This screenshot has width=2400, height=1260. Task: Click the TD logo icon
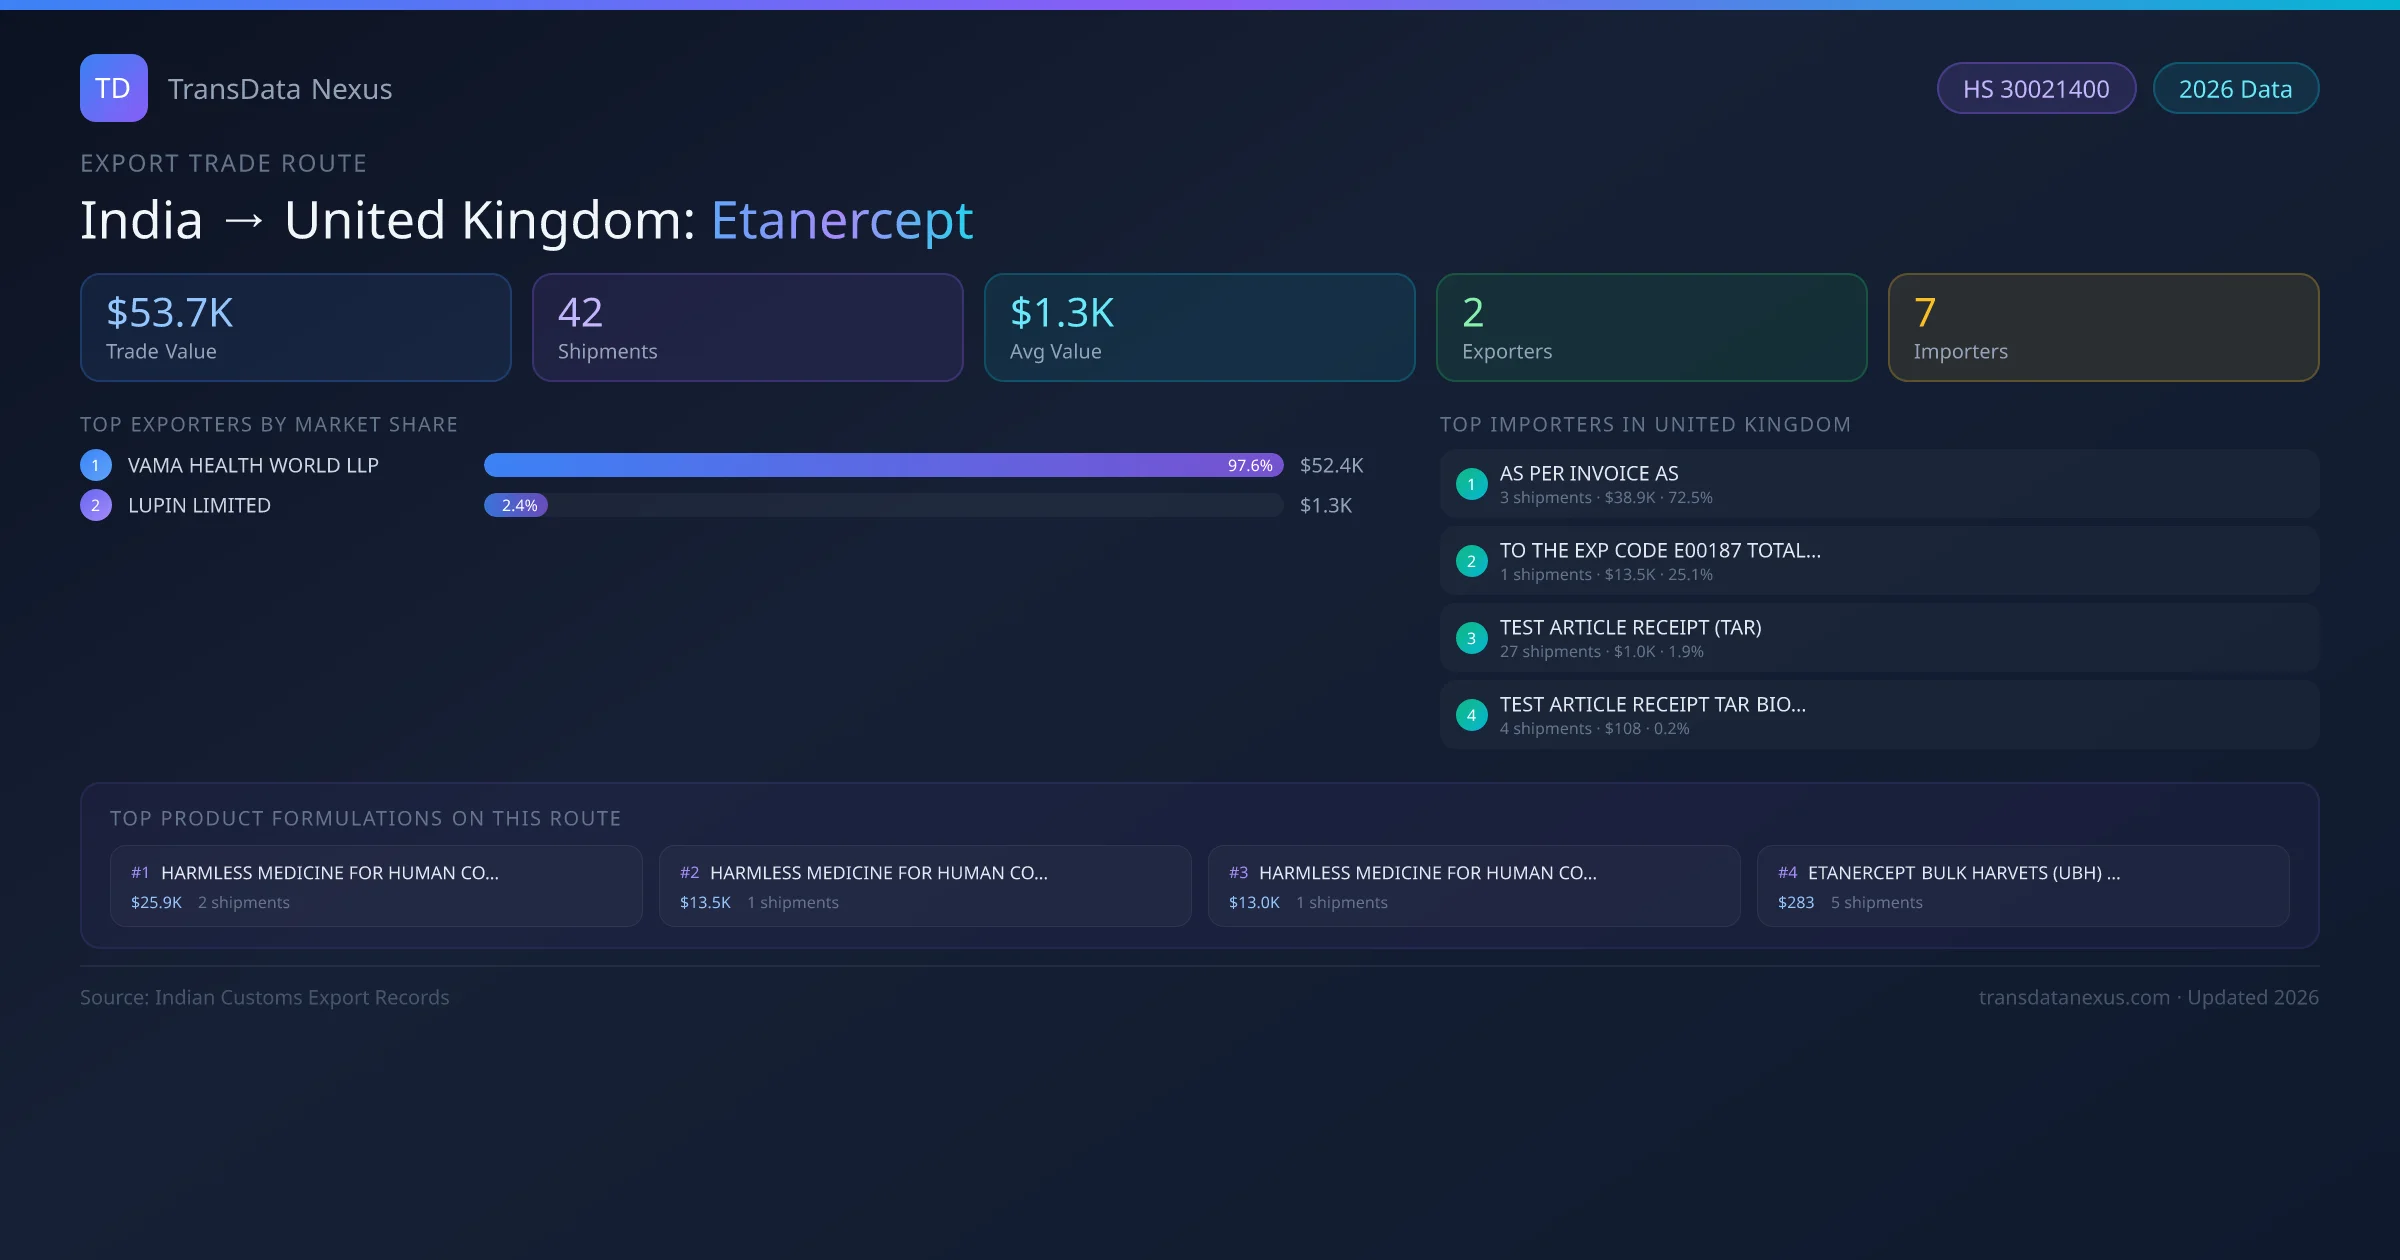113,88
